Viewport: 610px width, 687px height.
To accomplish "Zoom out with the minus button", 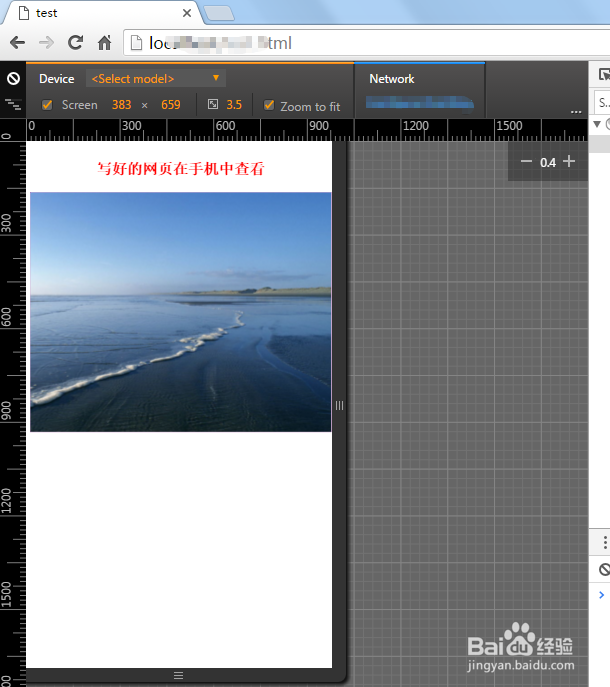I will pyautogui.click(x=526, y=162).
